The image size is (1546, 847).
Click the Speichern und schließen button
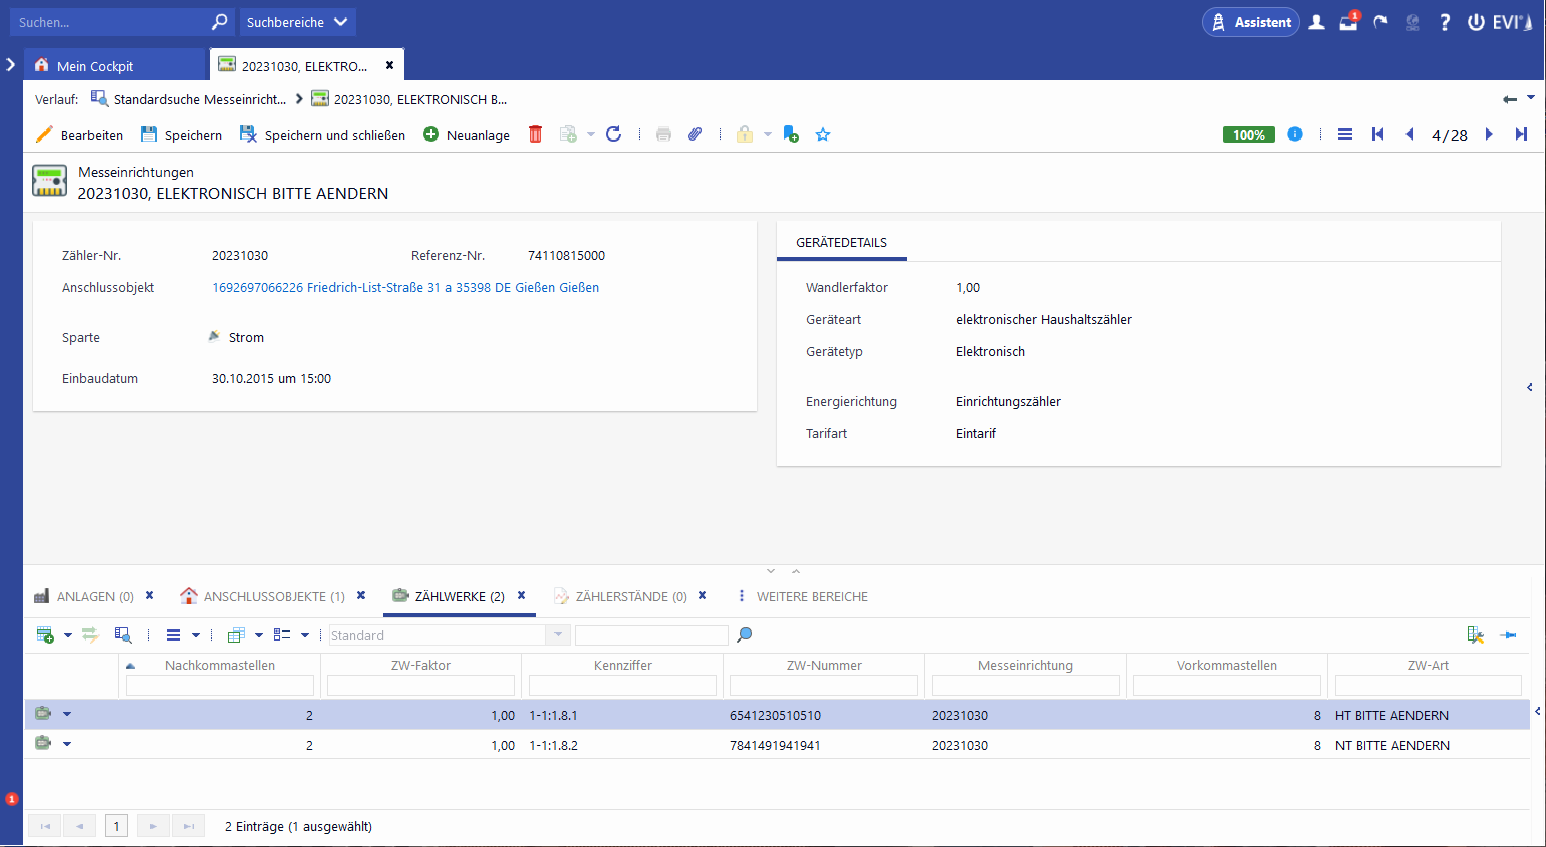tap(323, 135)
